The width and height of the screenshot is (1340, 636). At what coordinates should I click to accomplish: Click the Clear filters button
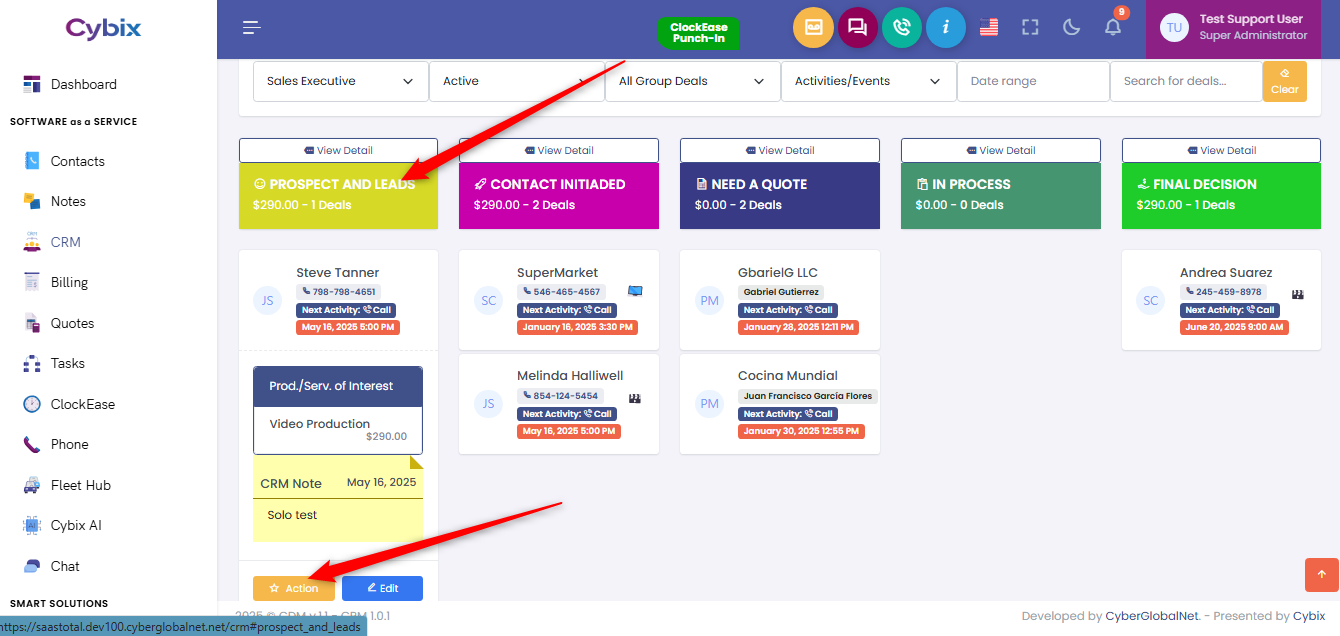click(x=1285, y=81)
